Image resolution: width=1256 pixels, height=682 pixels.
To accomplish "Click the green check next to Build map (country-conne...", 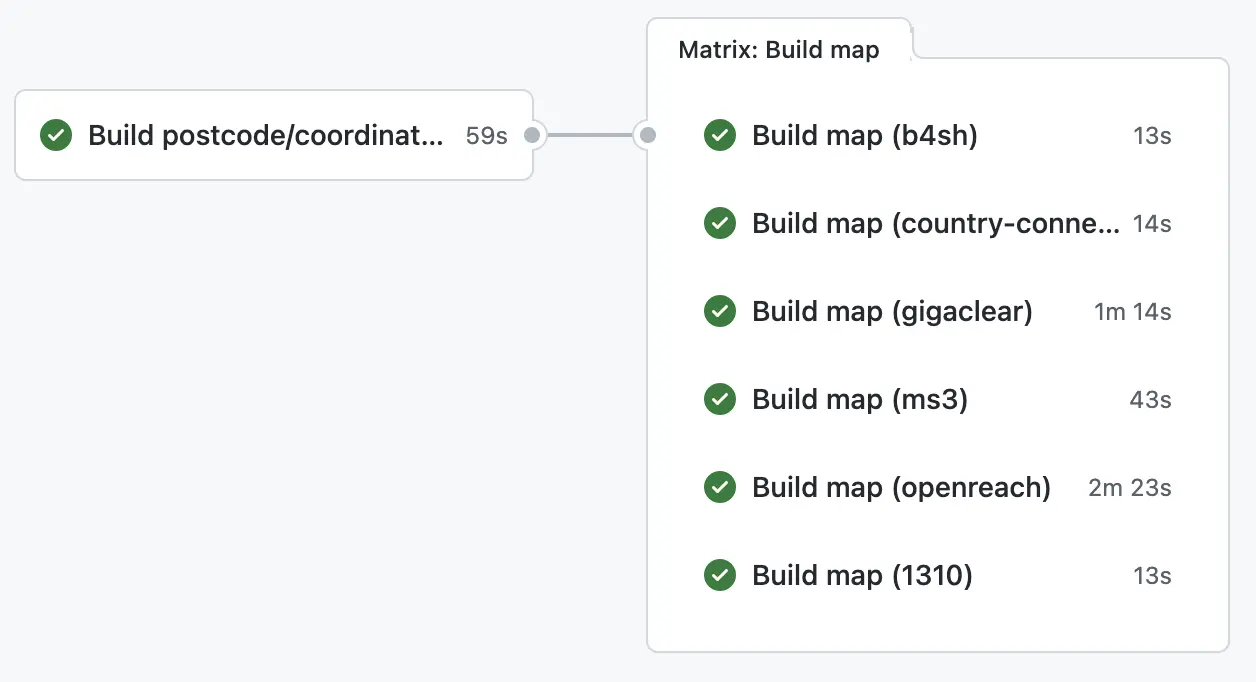I will tap(720, 223).
